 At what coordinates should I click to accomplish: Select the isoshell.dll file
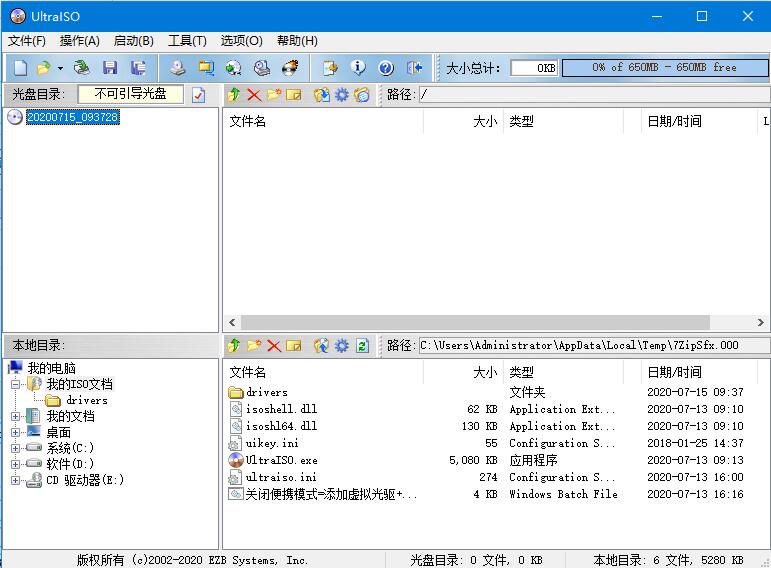click(x=282, y=409)
